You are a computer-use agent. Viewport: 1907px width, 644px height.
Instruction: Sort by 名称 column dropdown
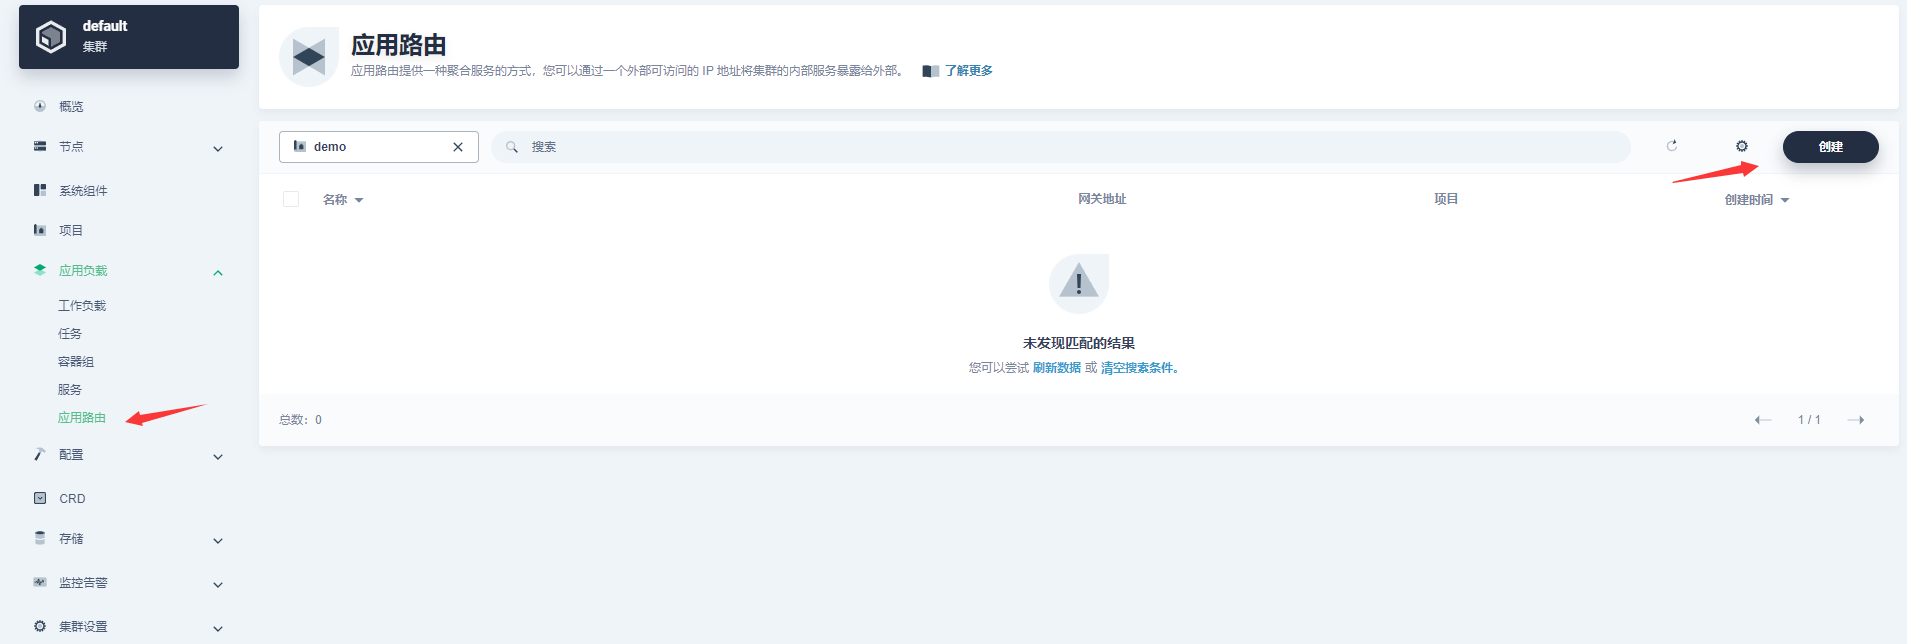(x=343, y=200)
